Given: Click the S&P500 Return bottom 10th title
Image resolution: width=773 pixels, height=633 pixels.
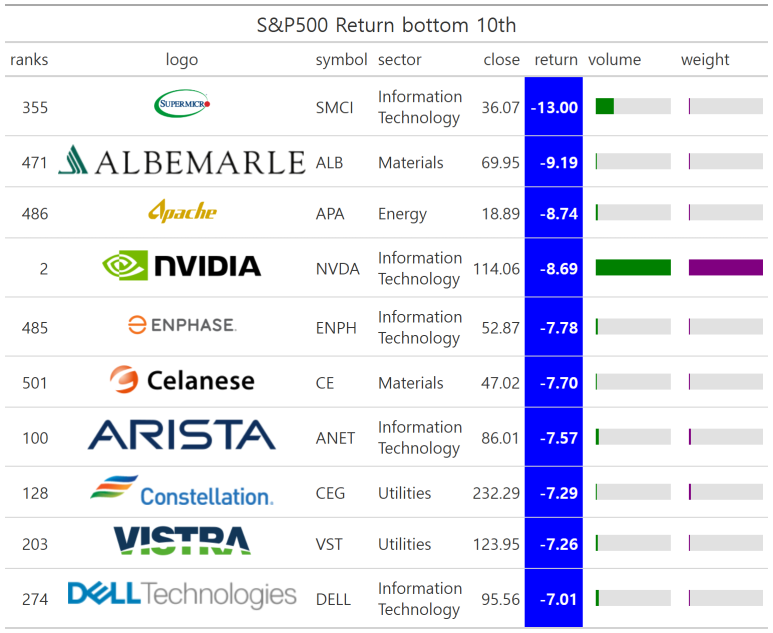Looking at the screenshot, I should [x=386, y=25].
